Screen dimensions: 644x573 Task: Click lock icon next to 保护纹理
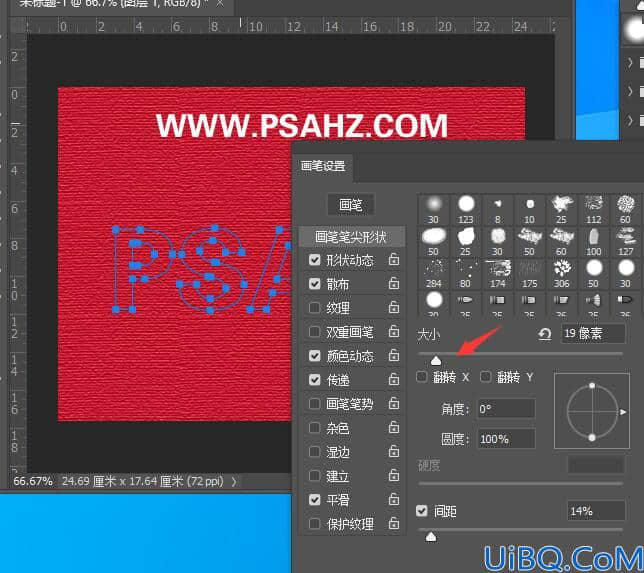394,523
